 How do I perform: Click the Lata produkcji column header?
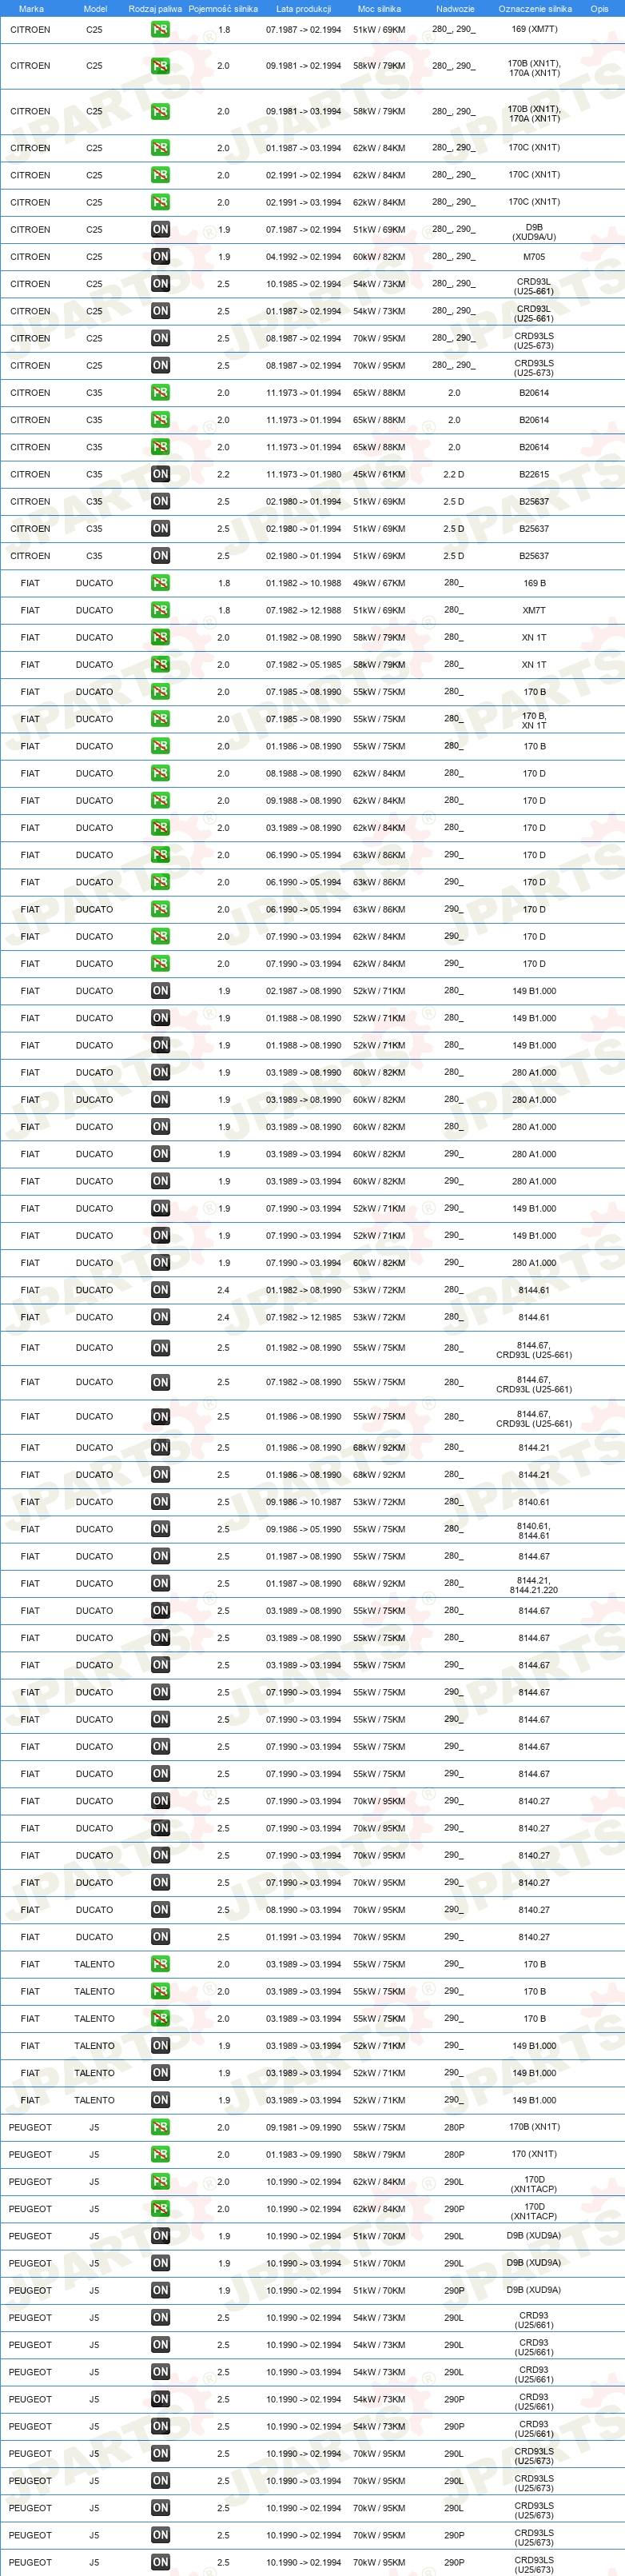pyautogui.click(x=304, y=9)
